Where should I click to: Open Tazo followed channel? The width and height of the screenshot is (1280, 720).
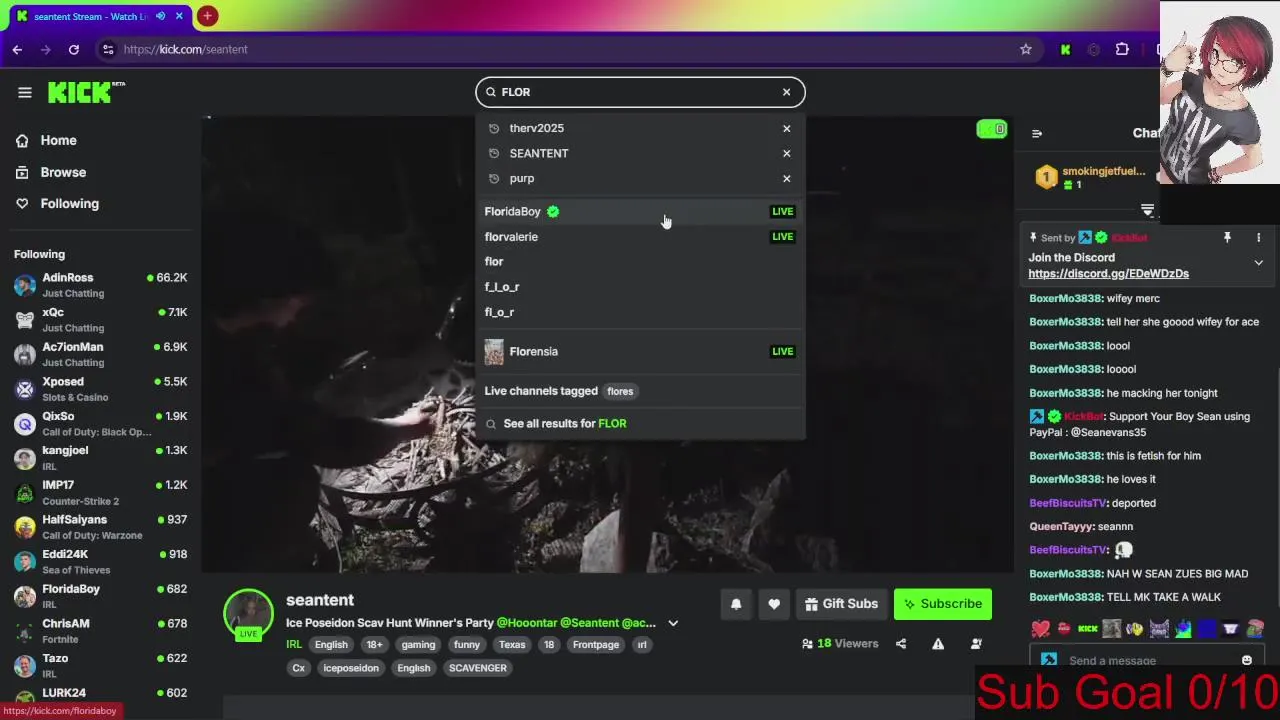[100, 666]
